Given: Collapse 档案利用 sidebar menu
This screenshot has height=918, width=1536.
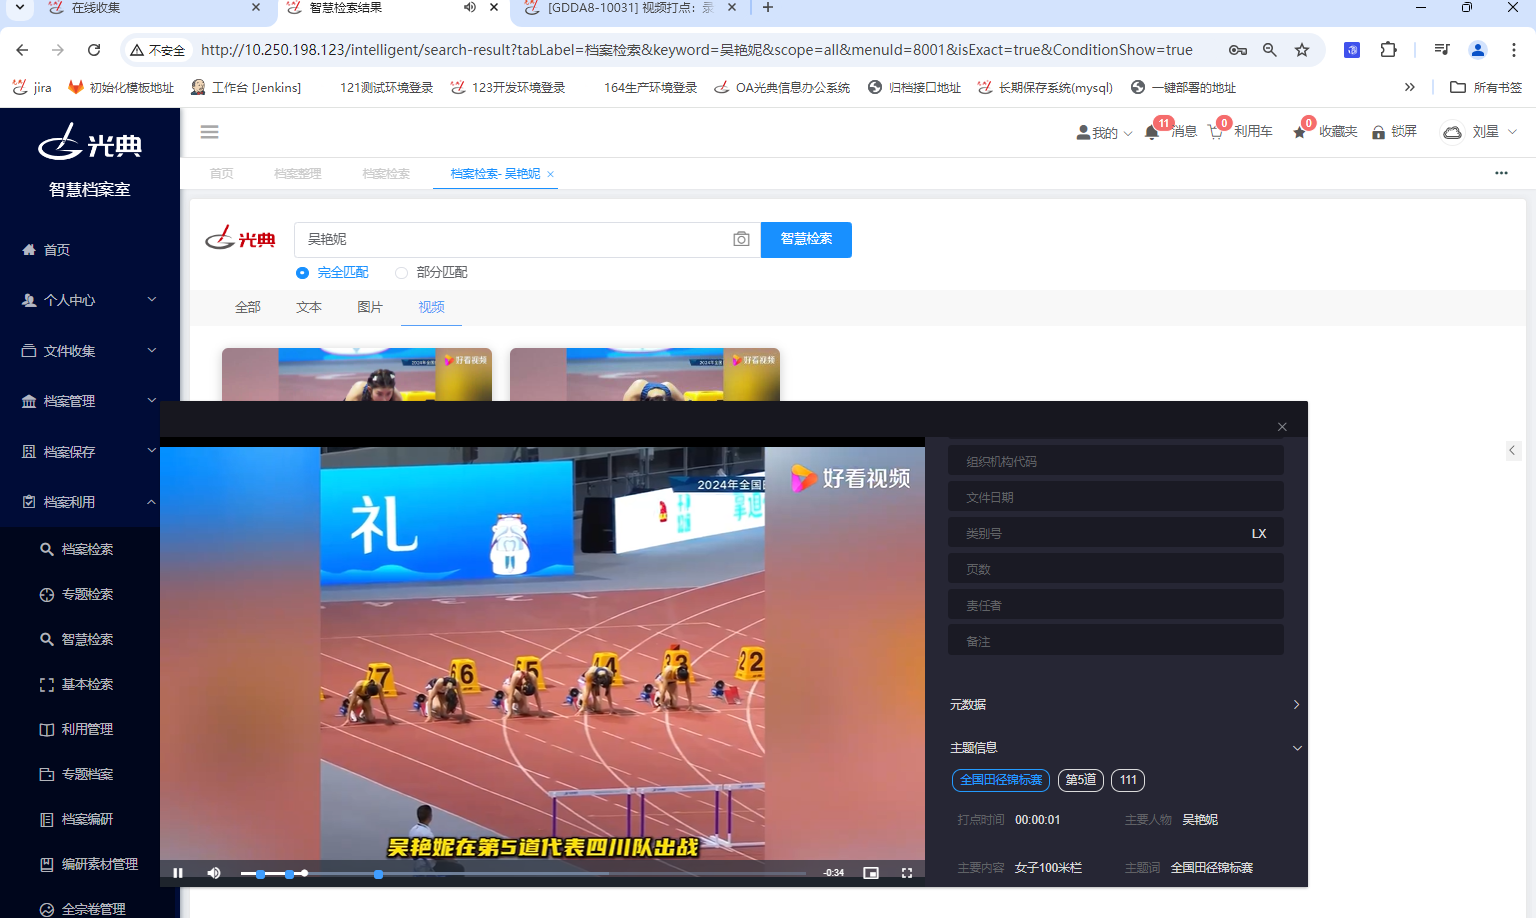Looking at the screenshot, I should tap(90, 502).
